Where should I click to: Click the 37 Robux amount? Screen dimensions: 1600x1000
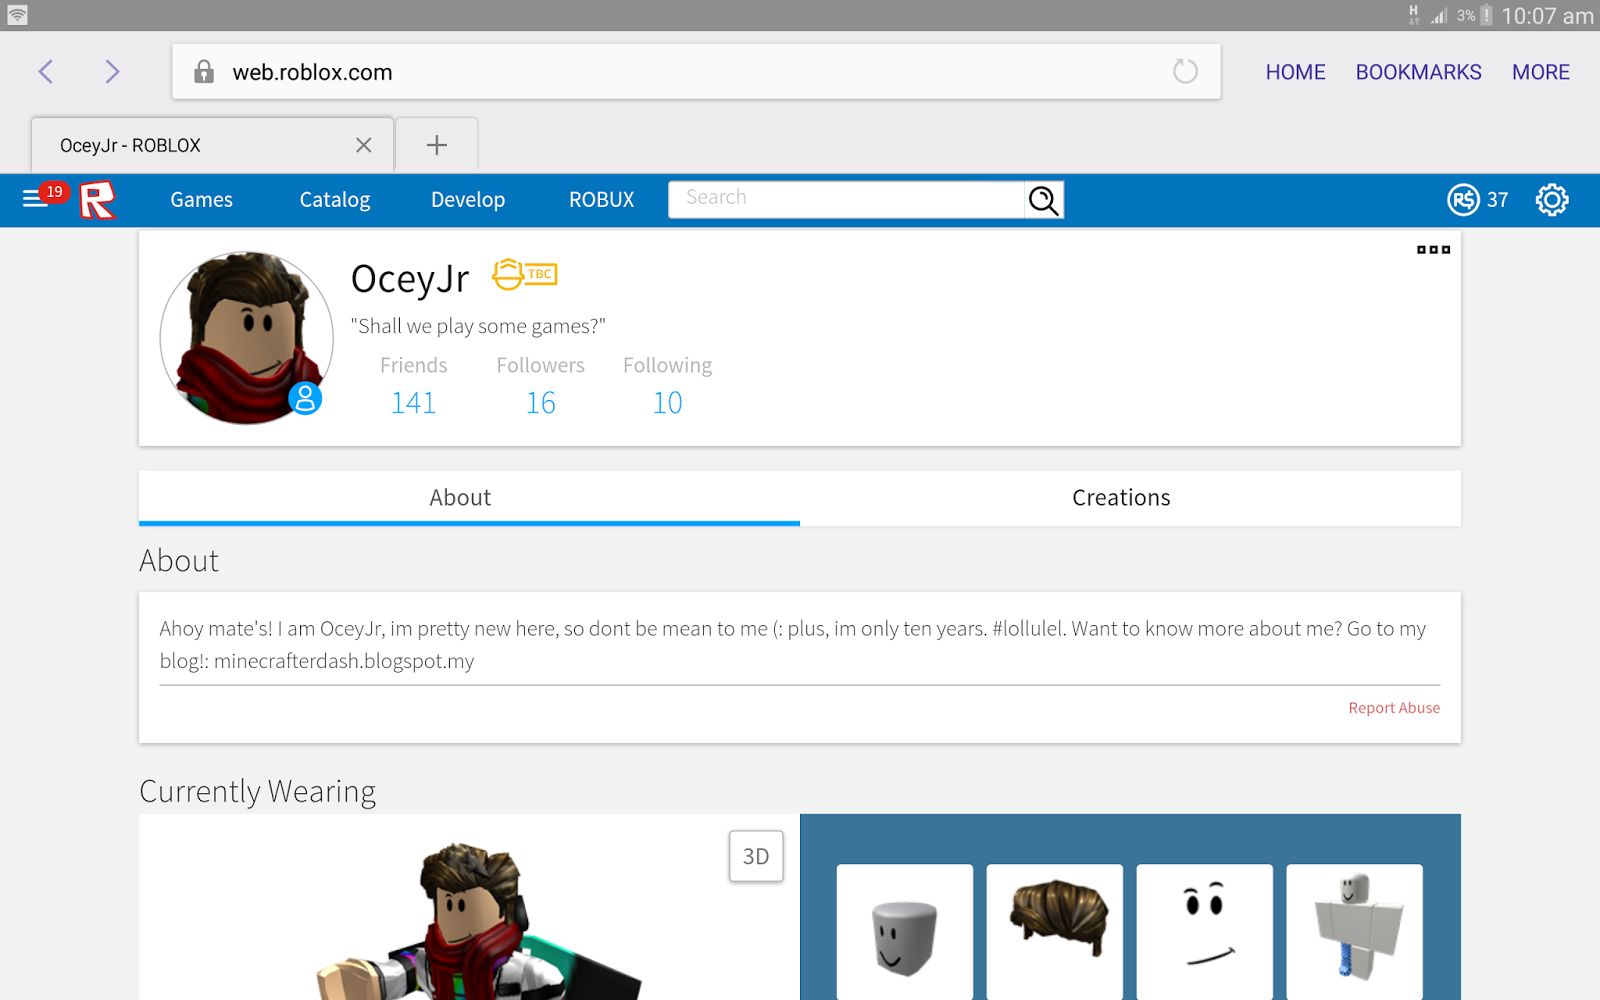pyautogui.click(x=1497, y=200)
